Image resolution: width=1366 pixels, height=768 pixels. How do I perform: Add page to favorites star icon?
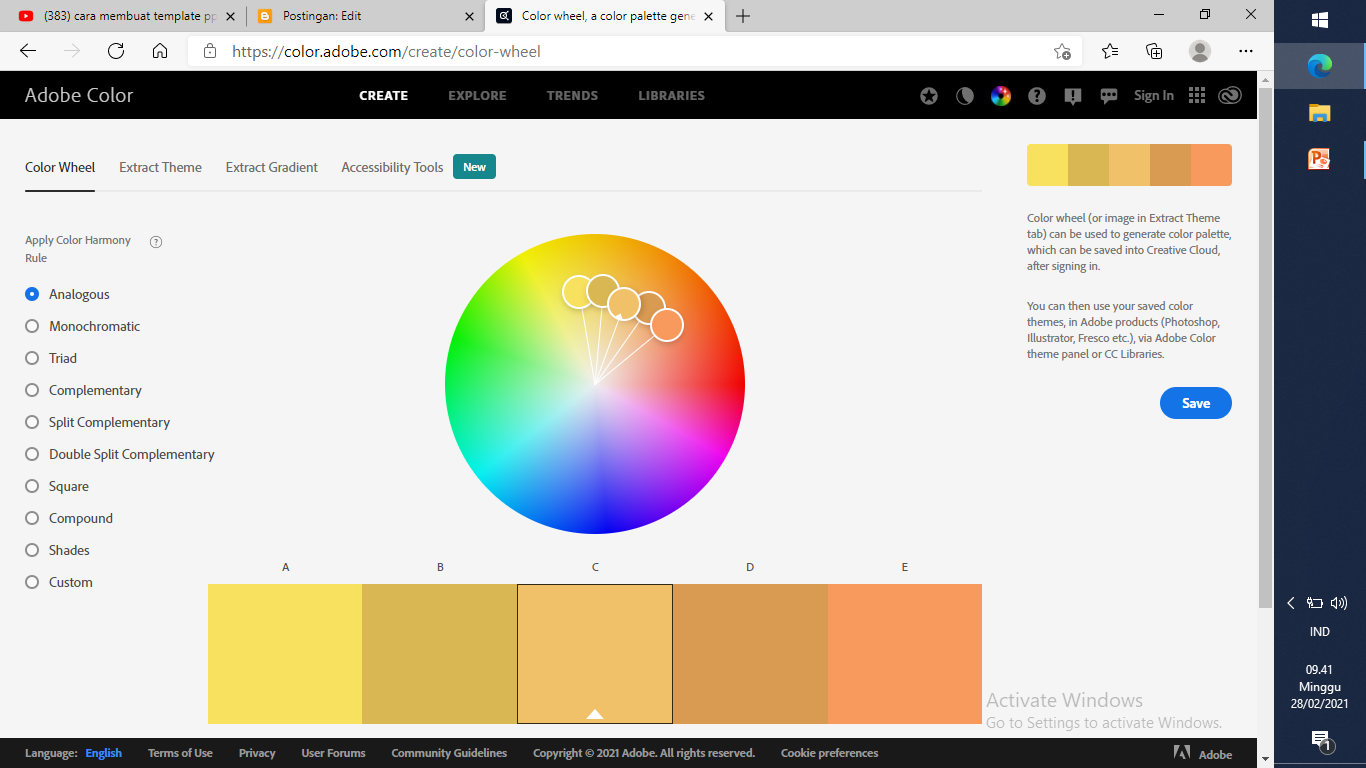(x=1062, y=51)
